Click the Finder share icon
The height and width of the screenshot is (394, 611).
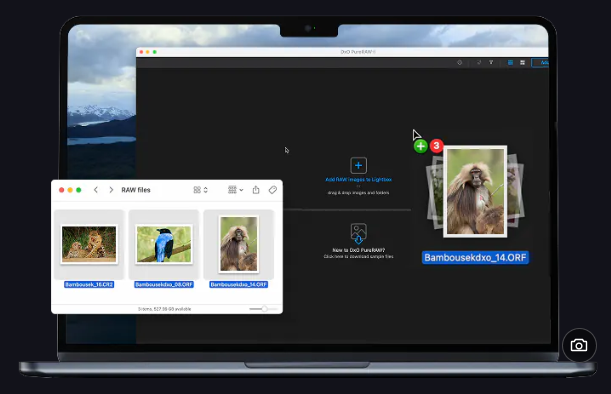(256, 190)
